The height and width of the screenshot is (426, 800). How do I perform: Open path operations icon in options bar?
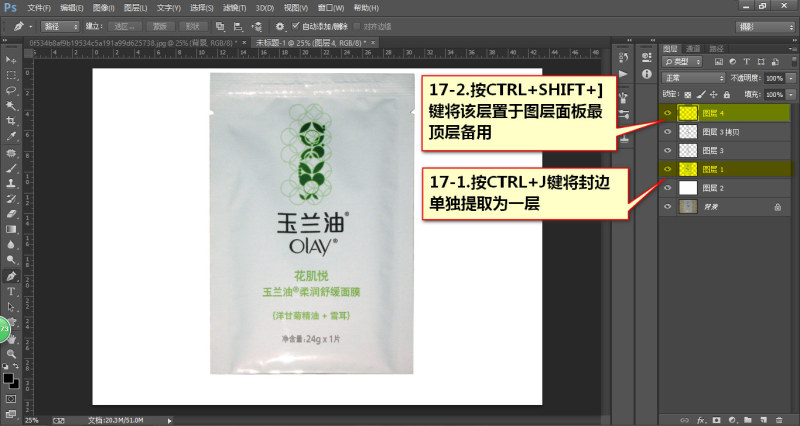point(220,27)
